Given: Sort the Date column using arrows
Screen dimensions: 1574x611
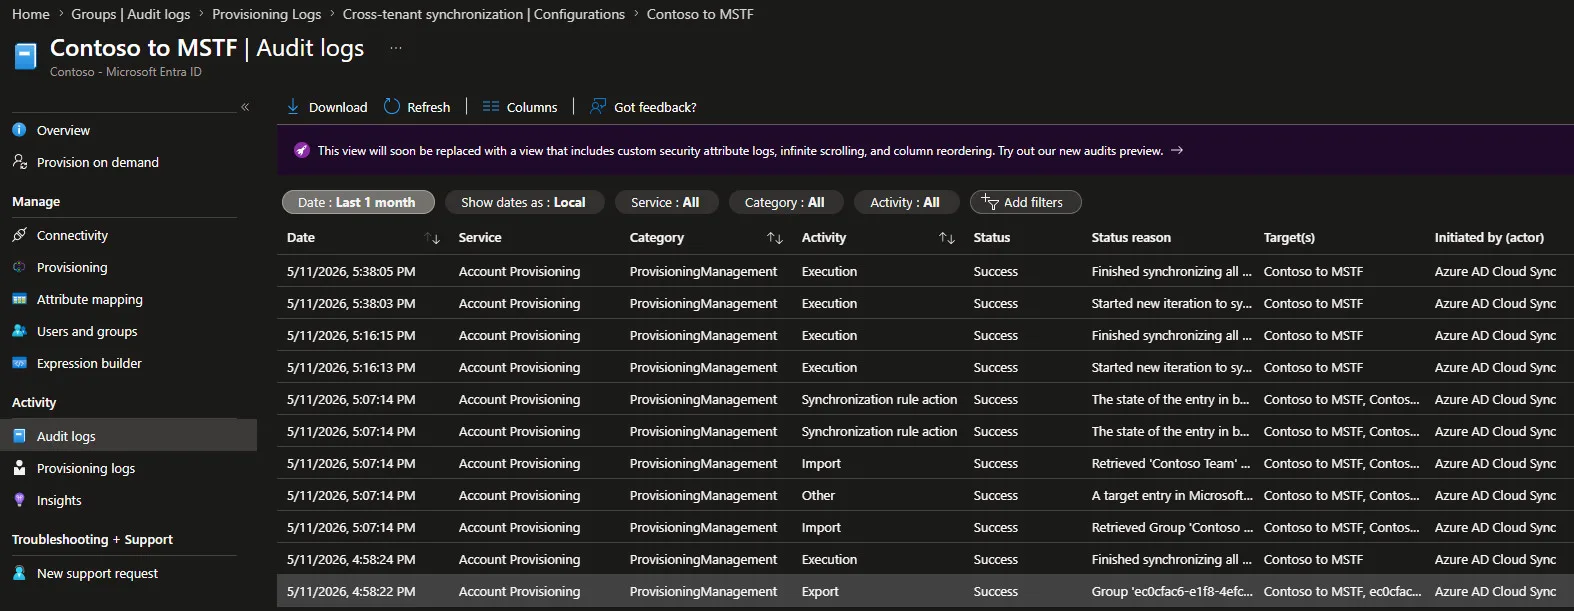Looking at the screenshot, I should pos(432,238).
